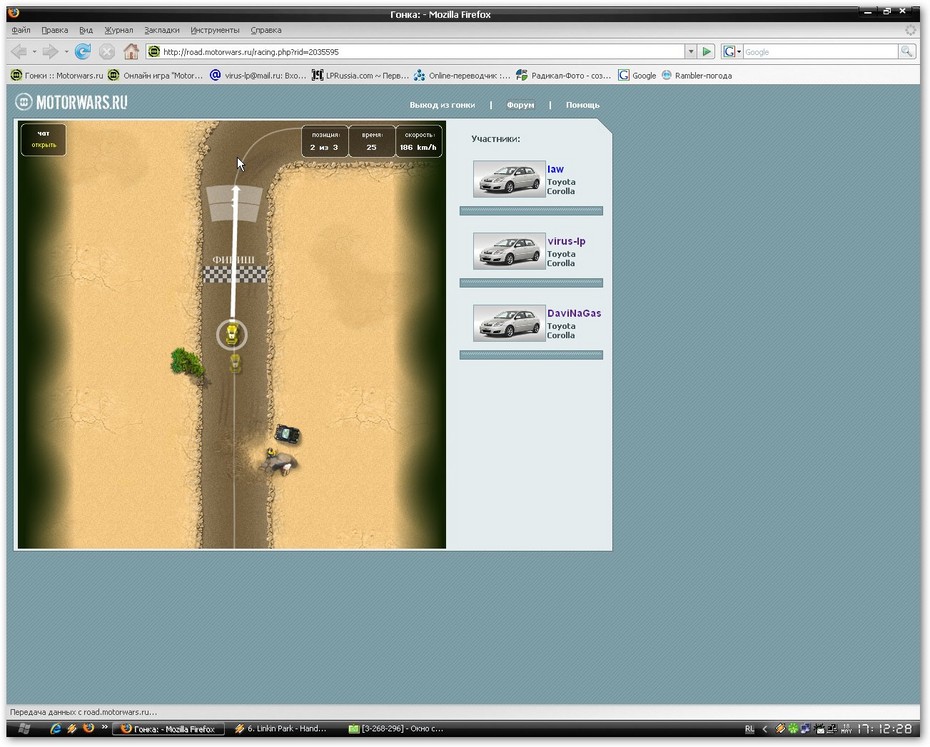Go to the Home page icon
The height and width of the screenshot is (747, 930).
[x=131, y=52]
